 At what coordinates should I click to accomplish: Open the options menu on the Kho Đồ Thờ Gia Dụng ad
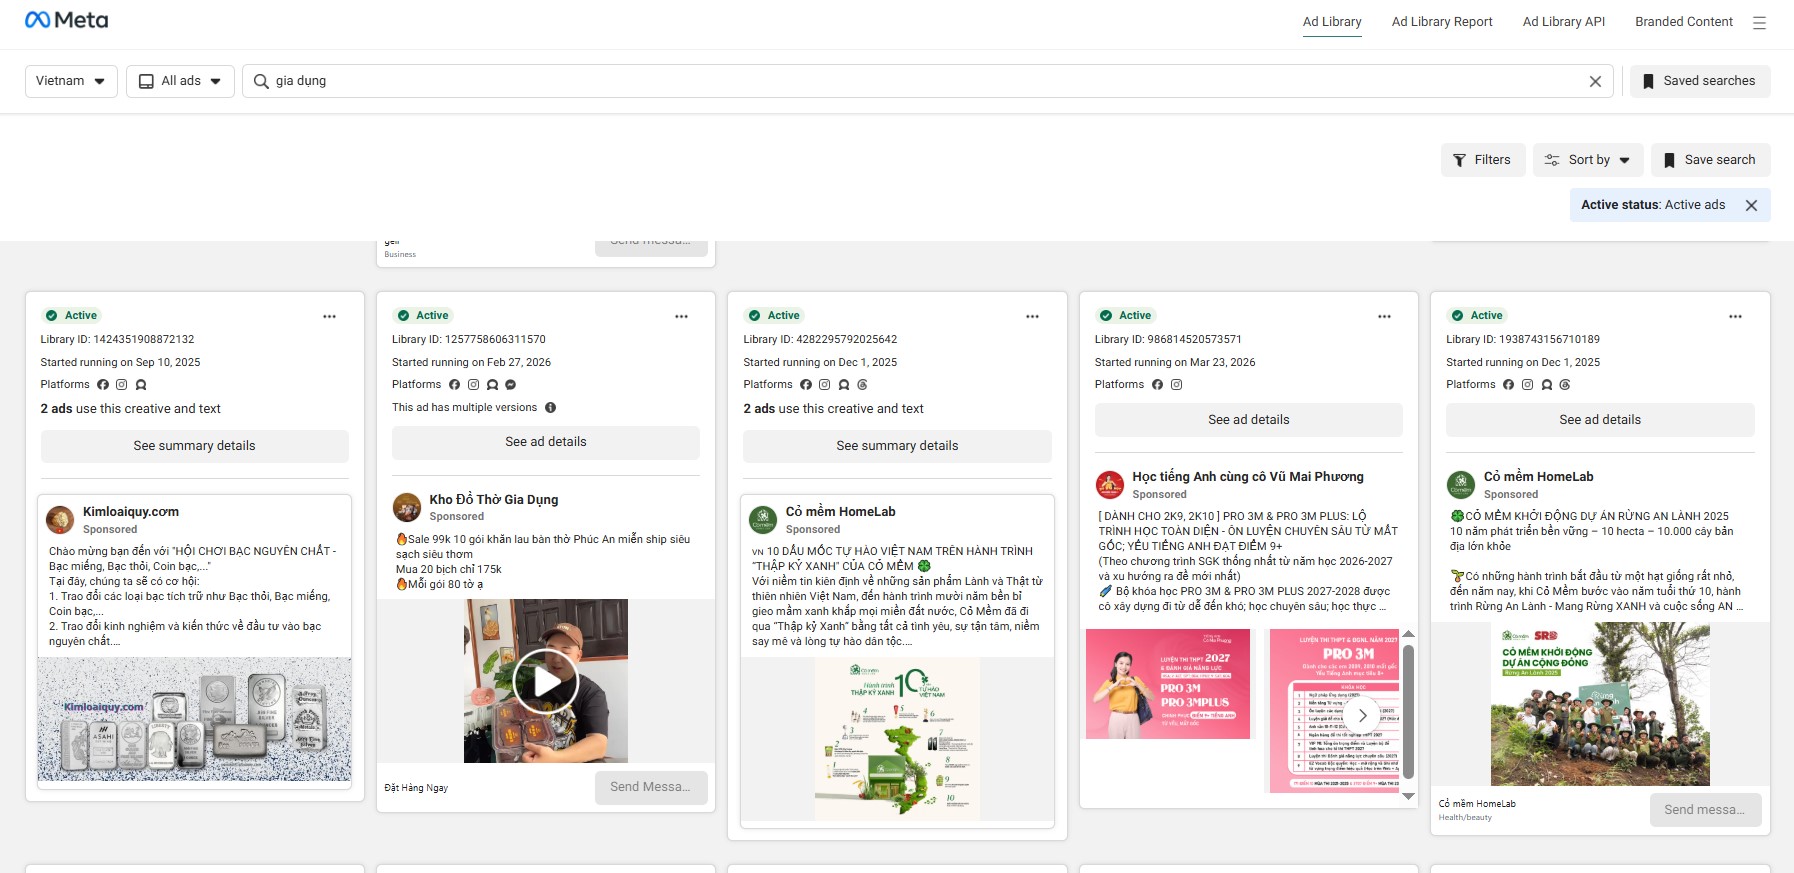[681, 316]
